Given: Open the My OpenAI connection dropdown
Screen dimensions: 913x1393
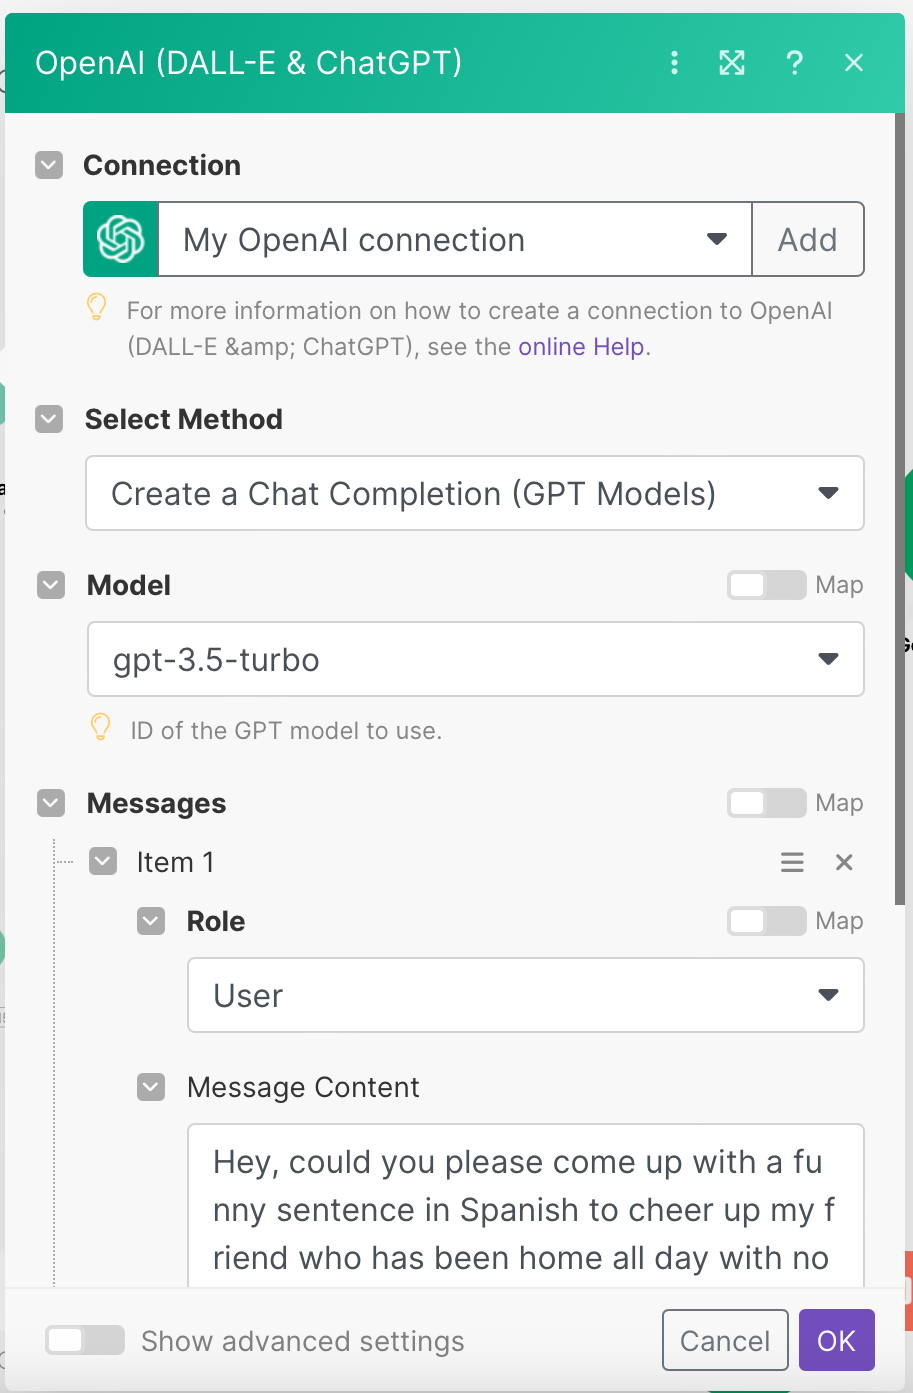Looking at the screenshot, I should (455, 240).
